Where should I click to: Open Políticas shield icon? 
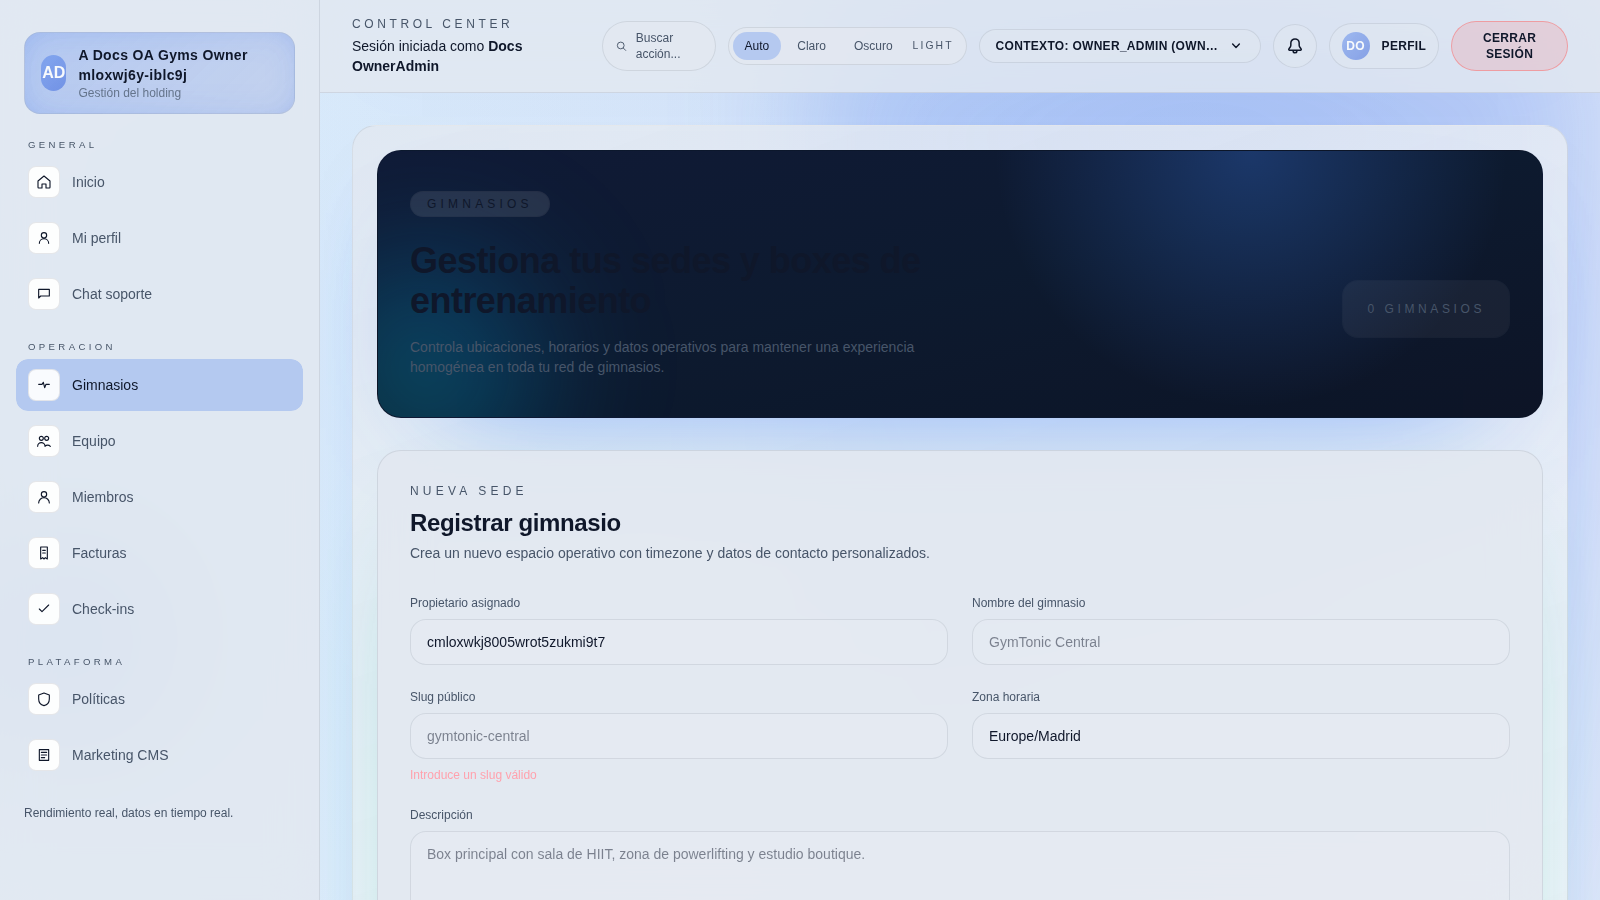point(44,699)
